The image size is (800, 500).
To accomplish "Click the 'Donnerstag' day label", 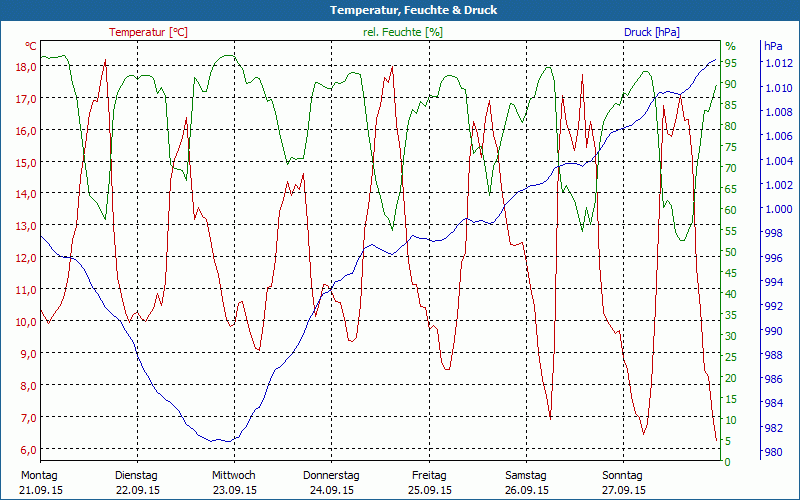I will pos(331,476).
